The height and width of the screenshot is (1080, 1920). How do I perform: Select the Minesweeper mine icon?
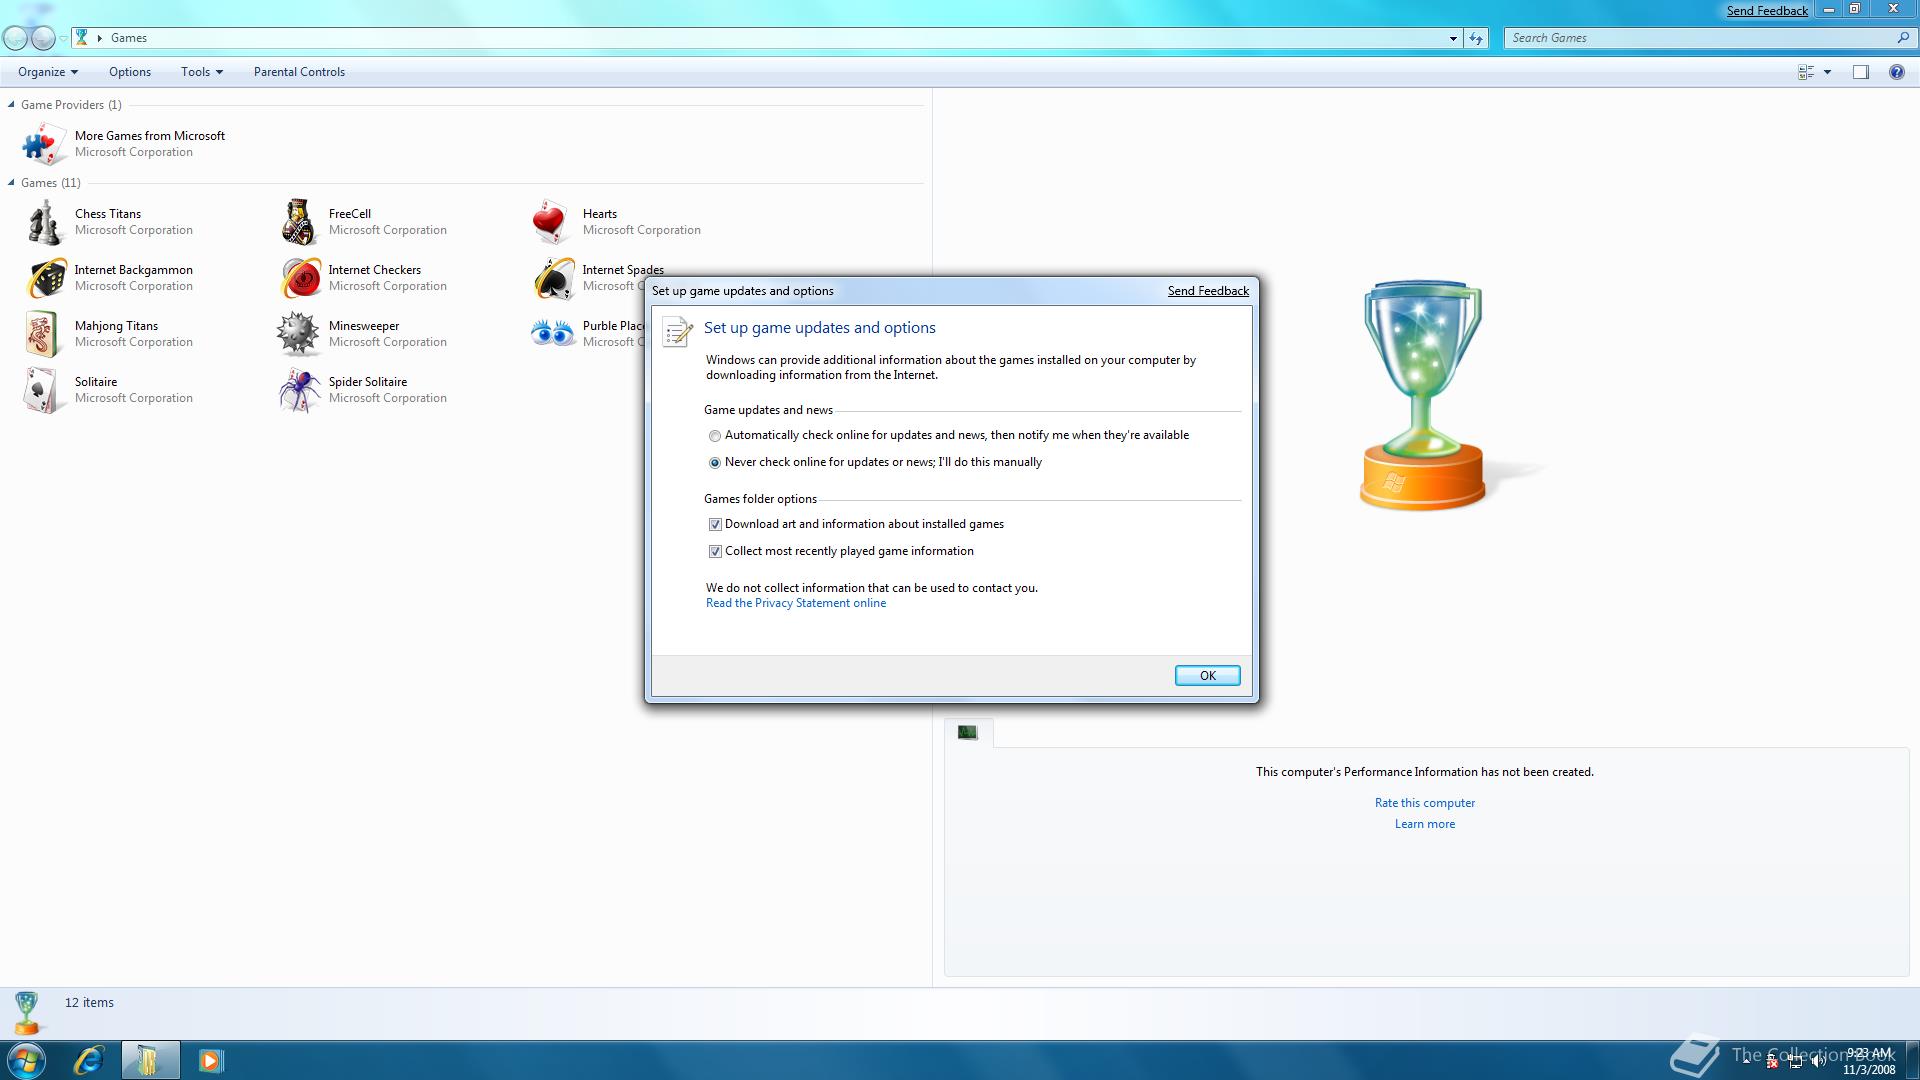pyautogui.click(x=298, y=334)
